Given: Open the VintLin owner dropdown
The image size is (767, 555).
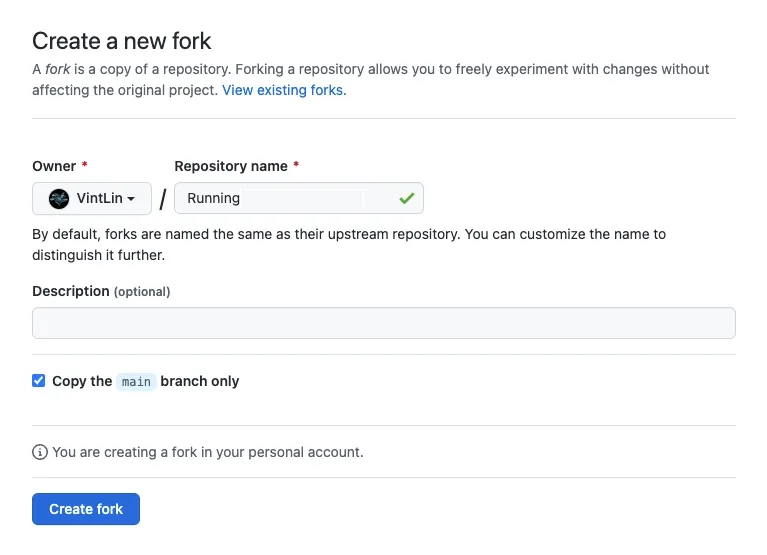Looking at the screenshot, I should (92, 198).
